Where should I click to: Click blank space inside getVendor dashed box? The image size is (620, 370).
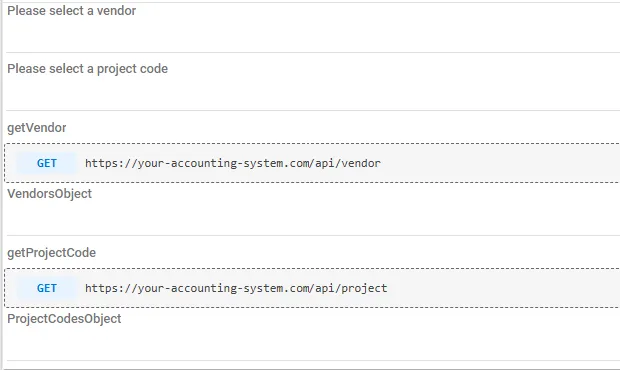pos(498,163)
